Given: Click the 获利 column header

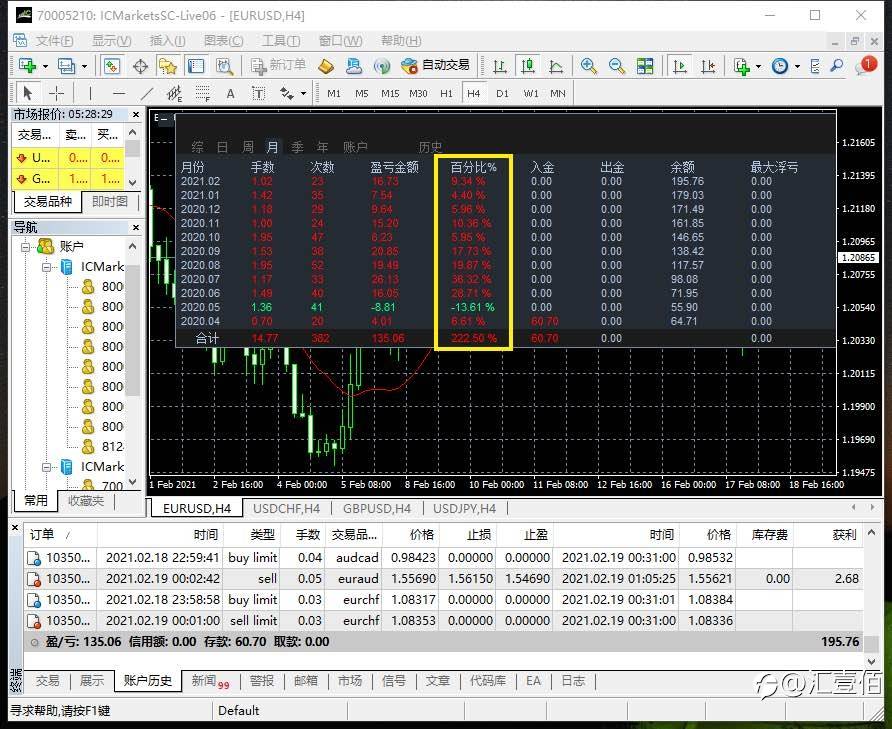Looking at the screenshot, I should (x=844, y=535).
